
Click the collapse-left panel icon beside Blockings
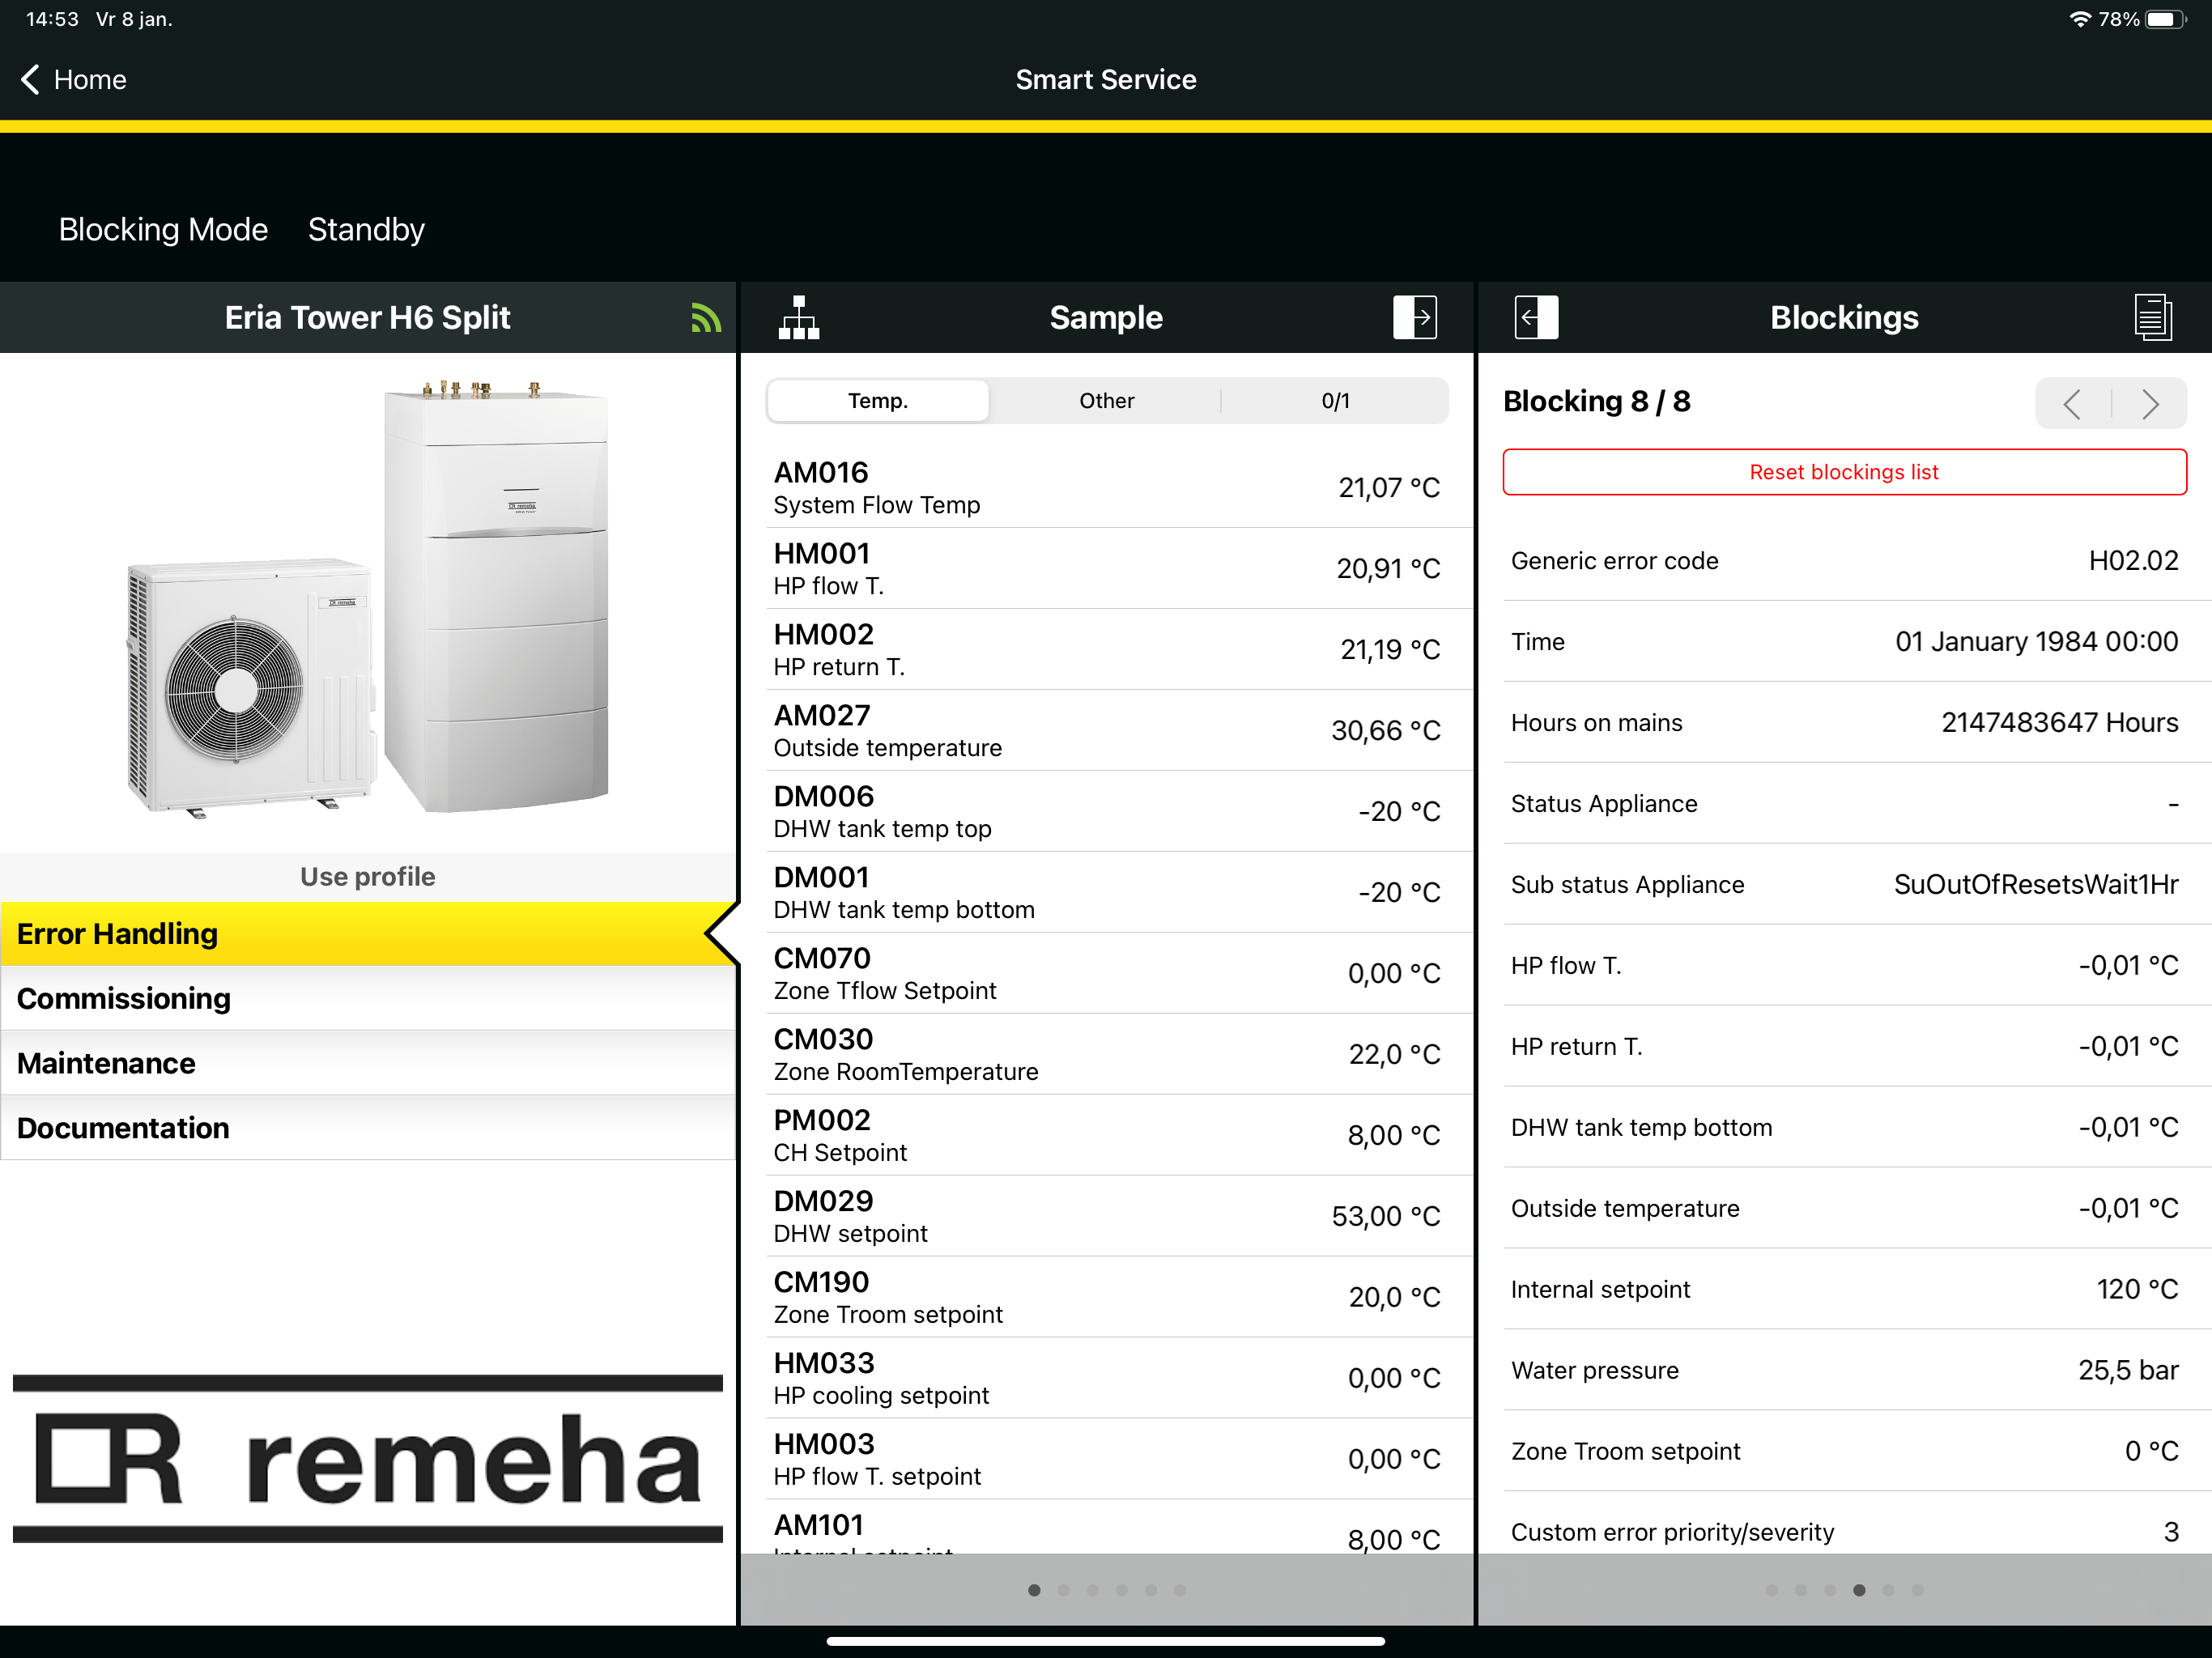(1535, 318)
